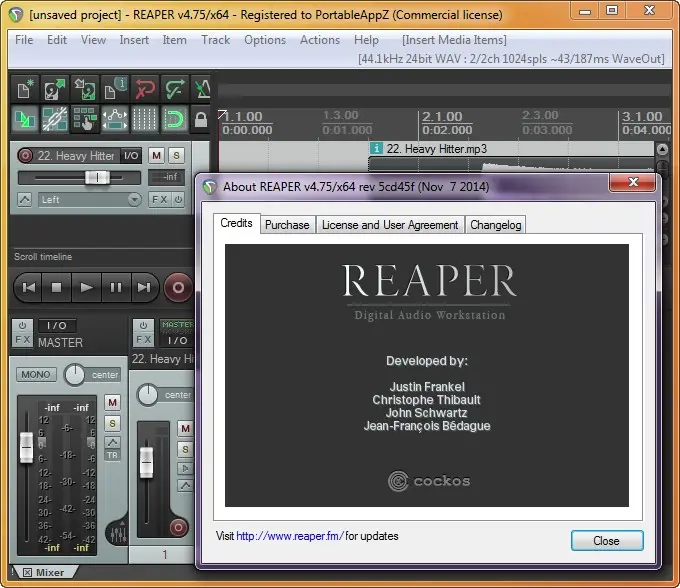The height and width of the screenshot is (588, 680).
Task: Click Close in the About dialog
Action: point(607,541)
